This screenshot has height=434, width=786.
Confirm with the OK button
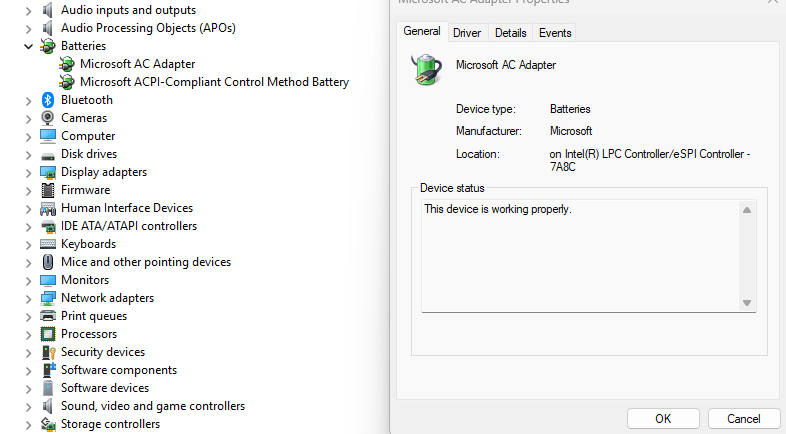click(x=663, y=418)
